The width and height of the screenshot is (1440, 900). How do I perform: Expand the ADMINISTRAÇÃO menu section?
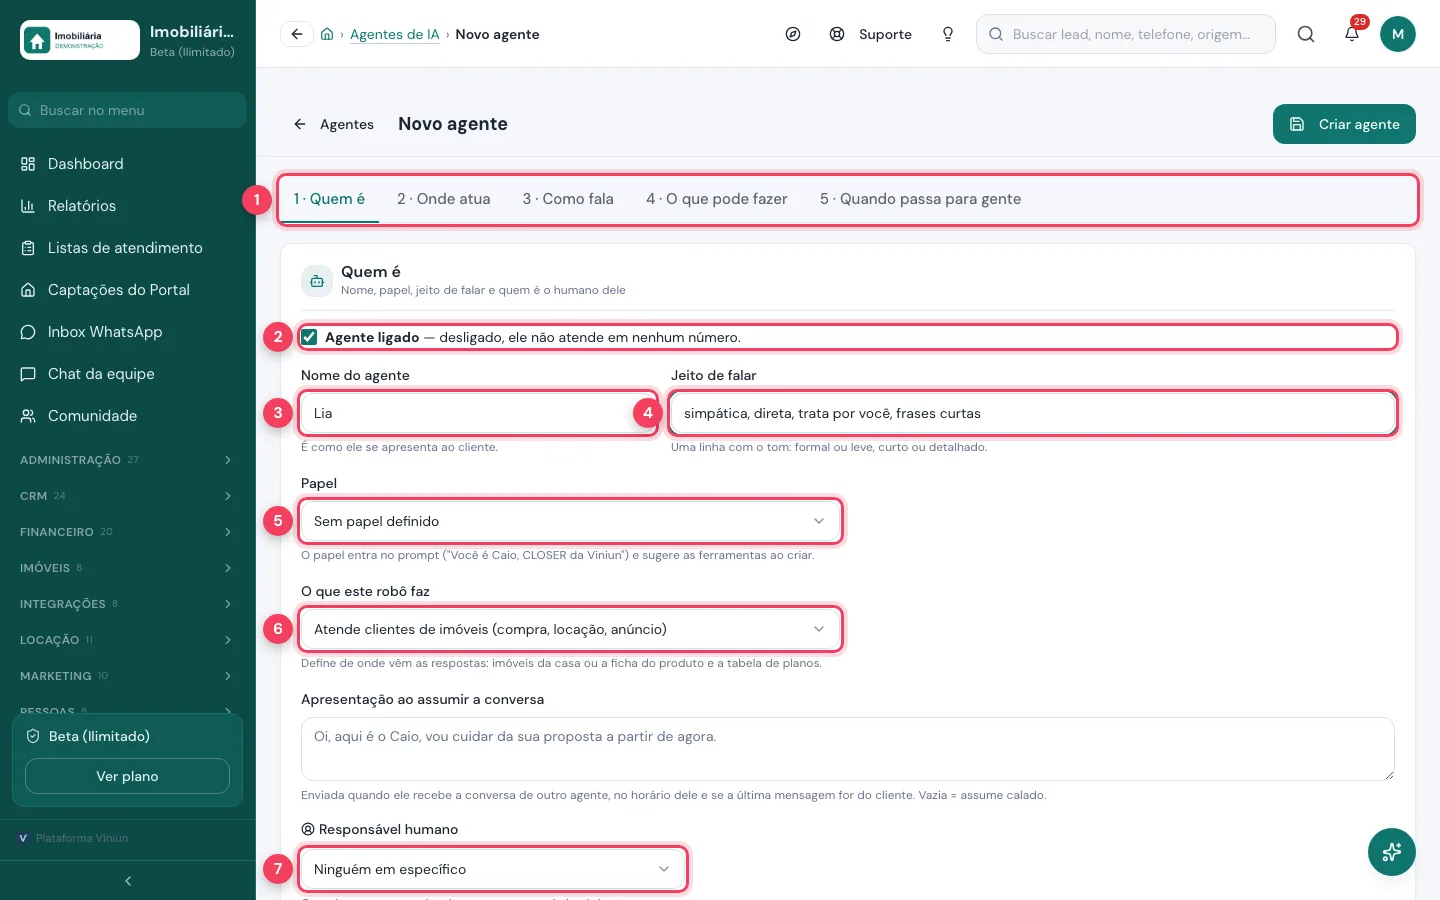pos(128,460)
